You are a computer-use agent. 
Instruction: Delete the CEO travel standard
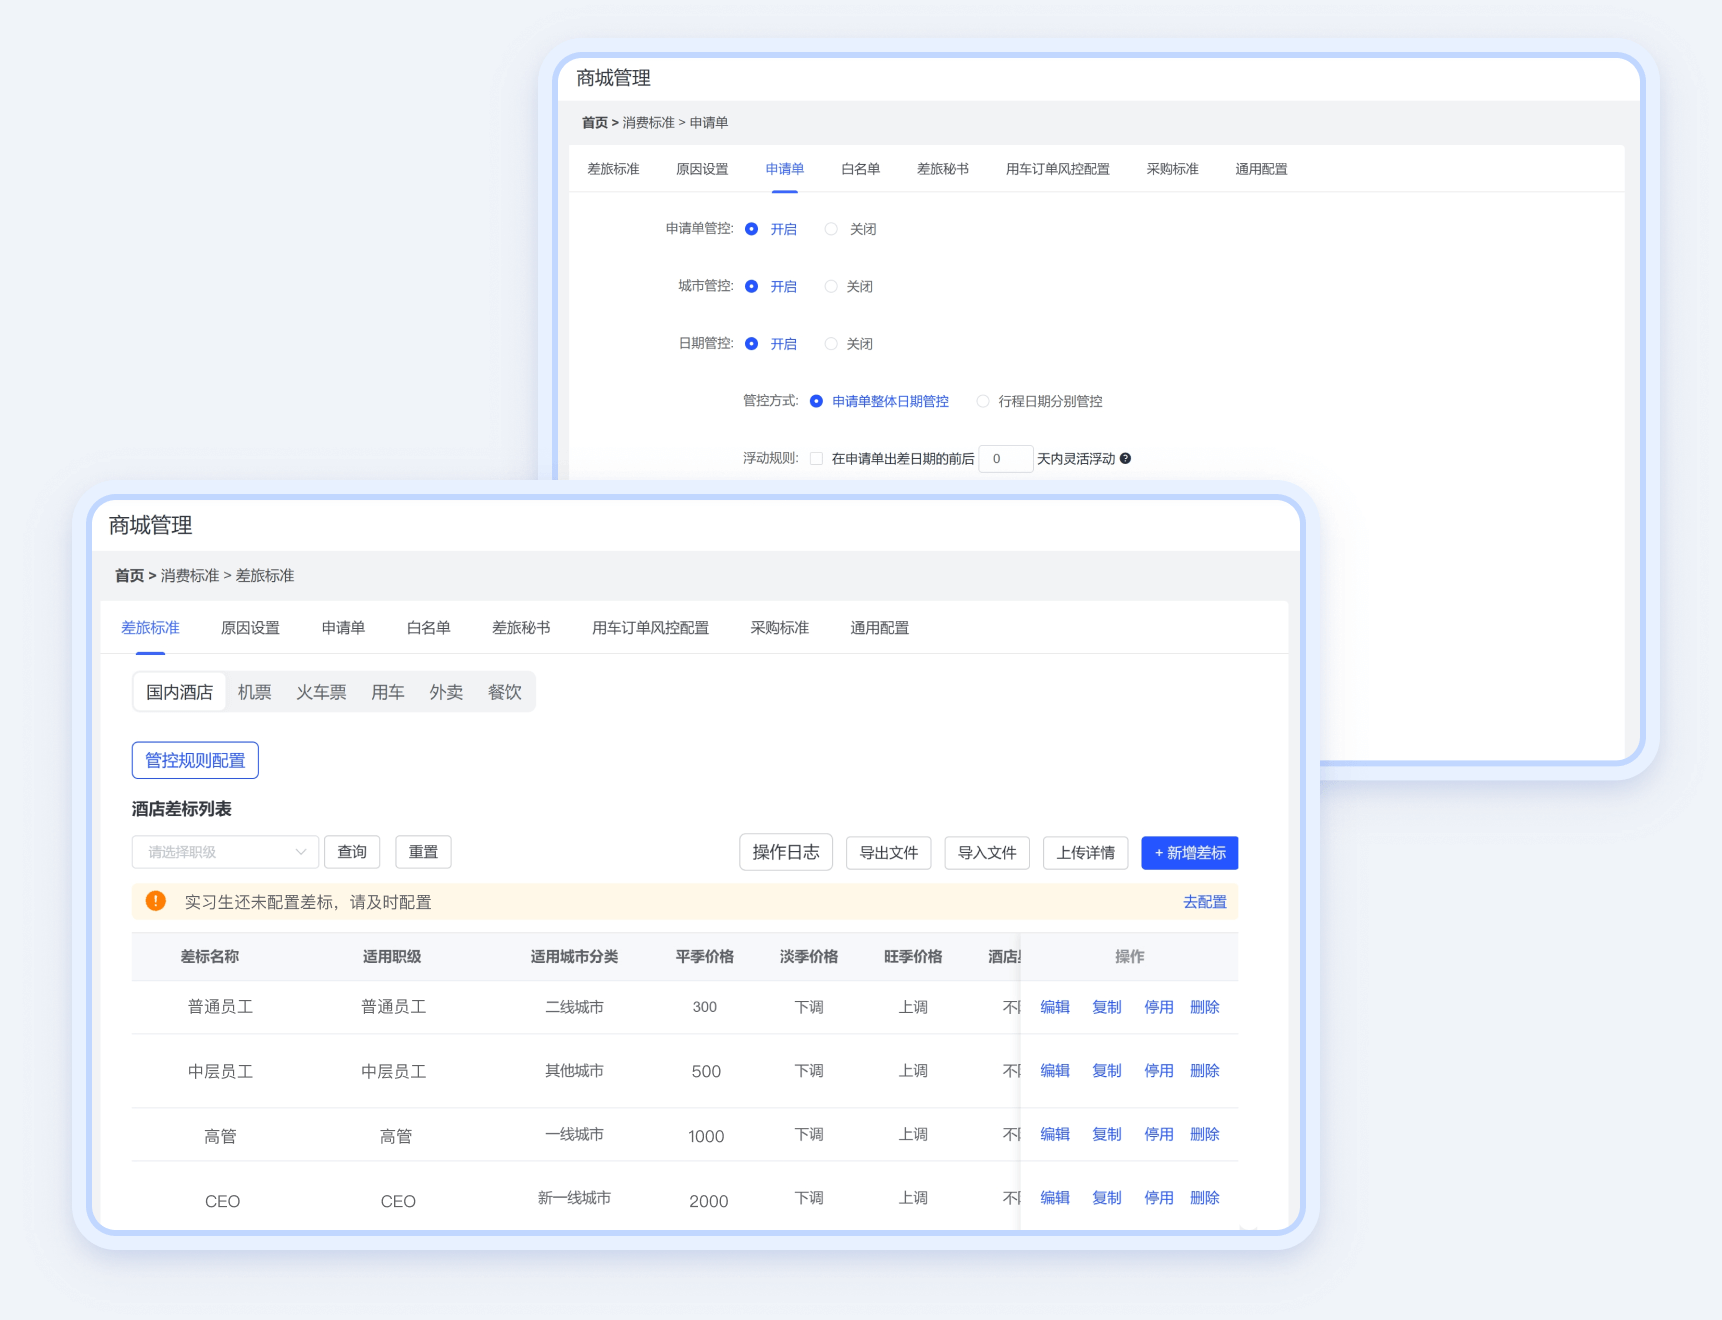(x=1204, y=1198)
